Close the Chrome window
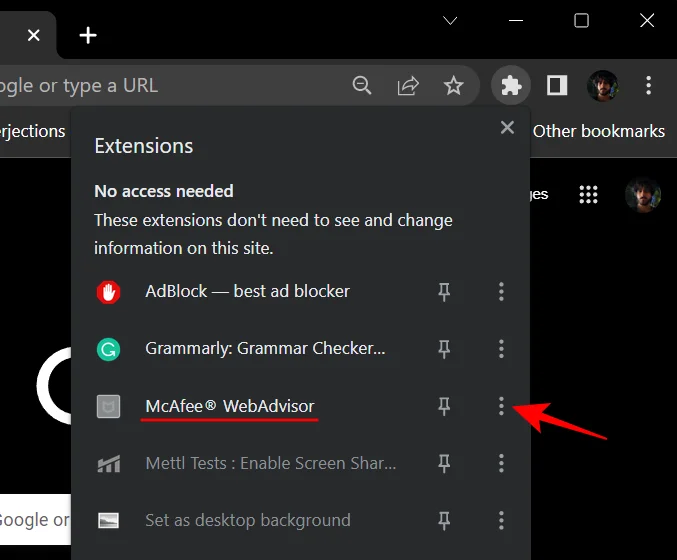The height and width of the screenshot is (560, 677). click(647, 20)
